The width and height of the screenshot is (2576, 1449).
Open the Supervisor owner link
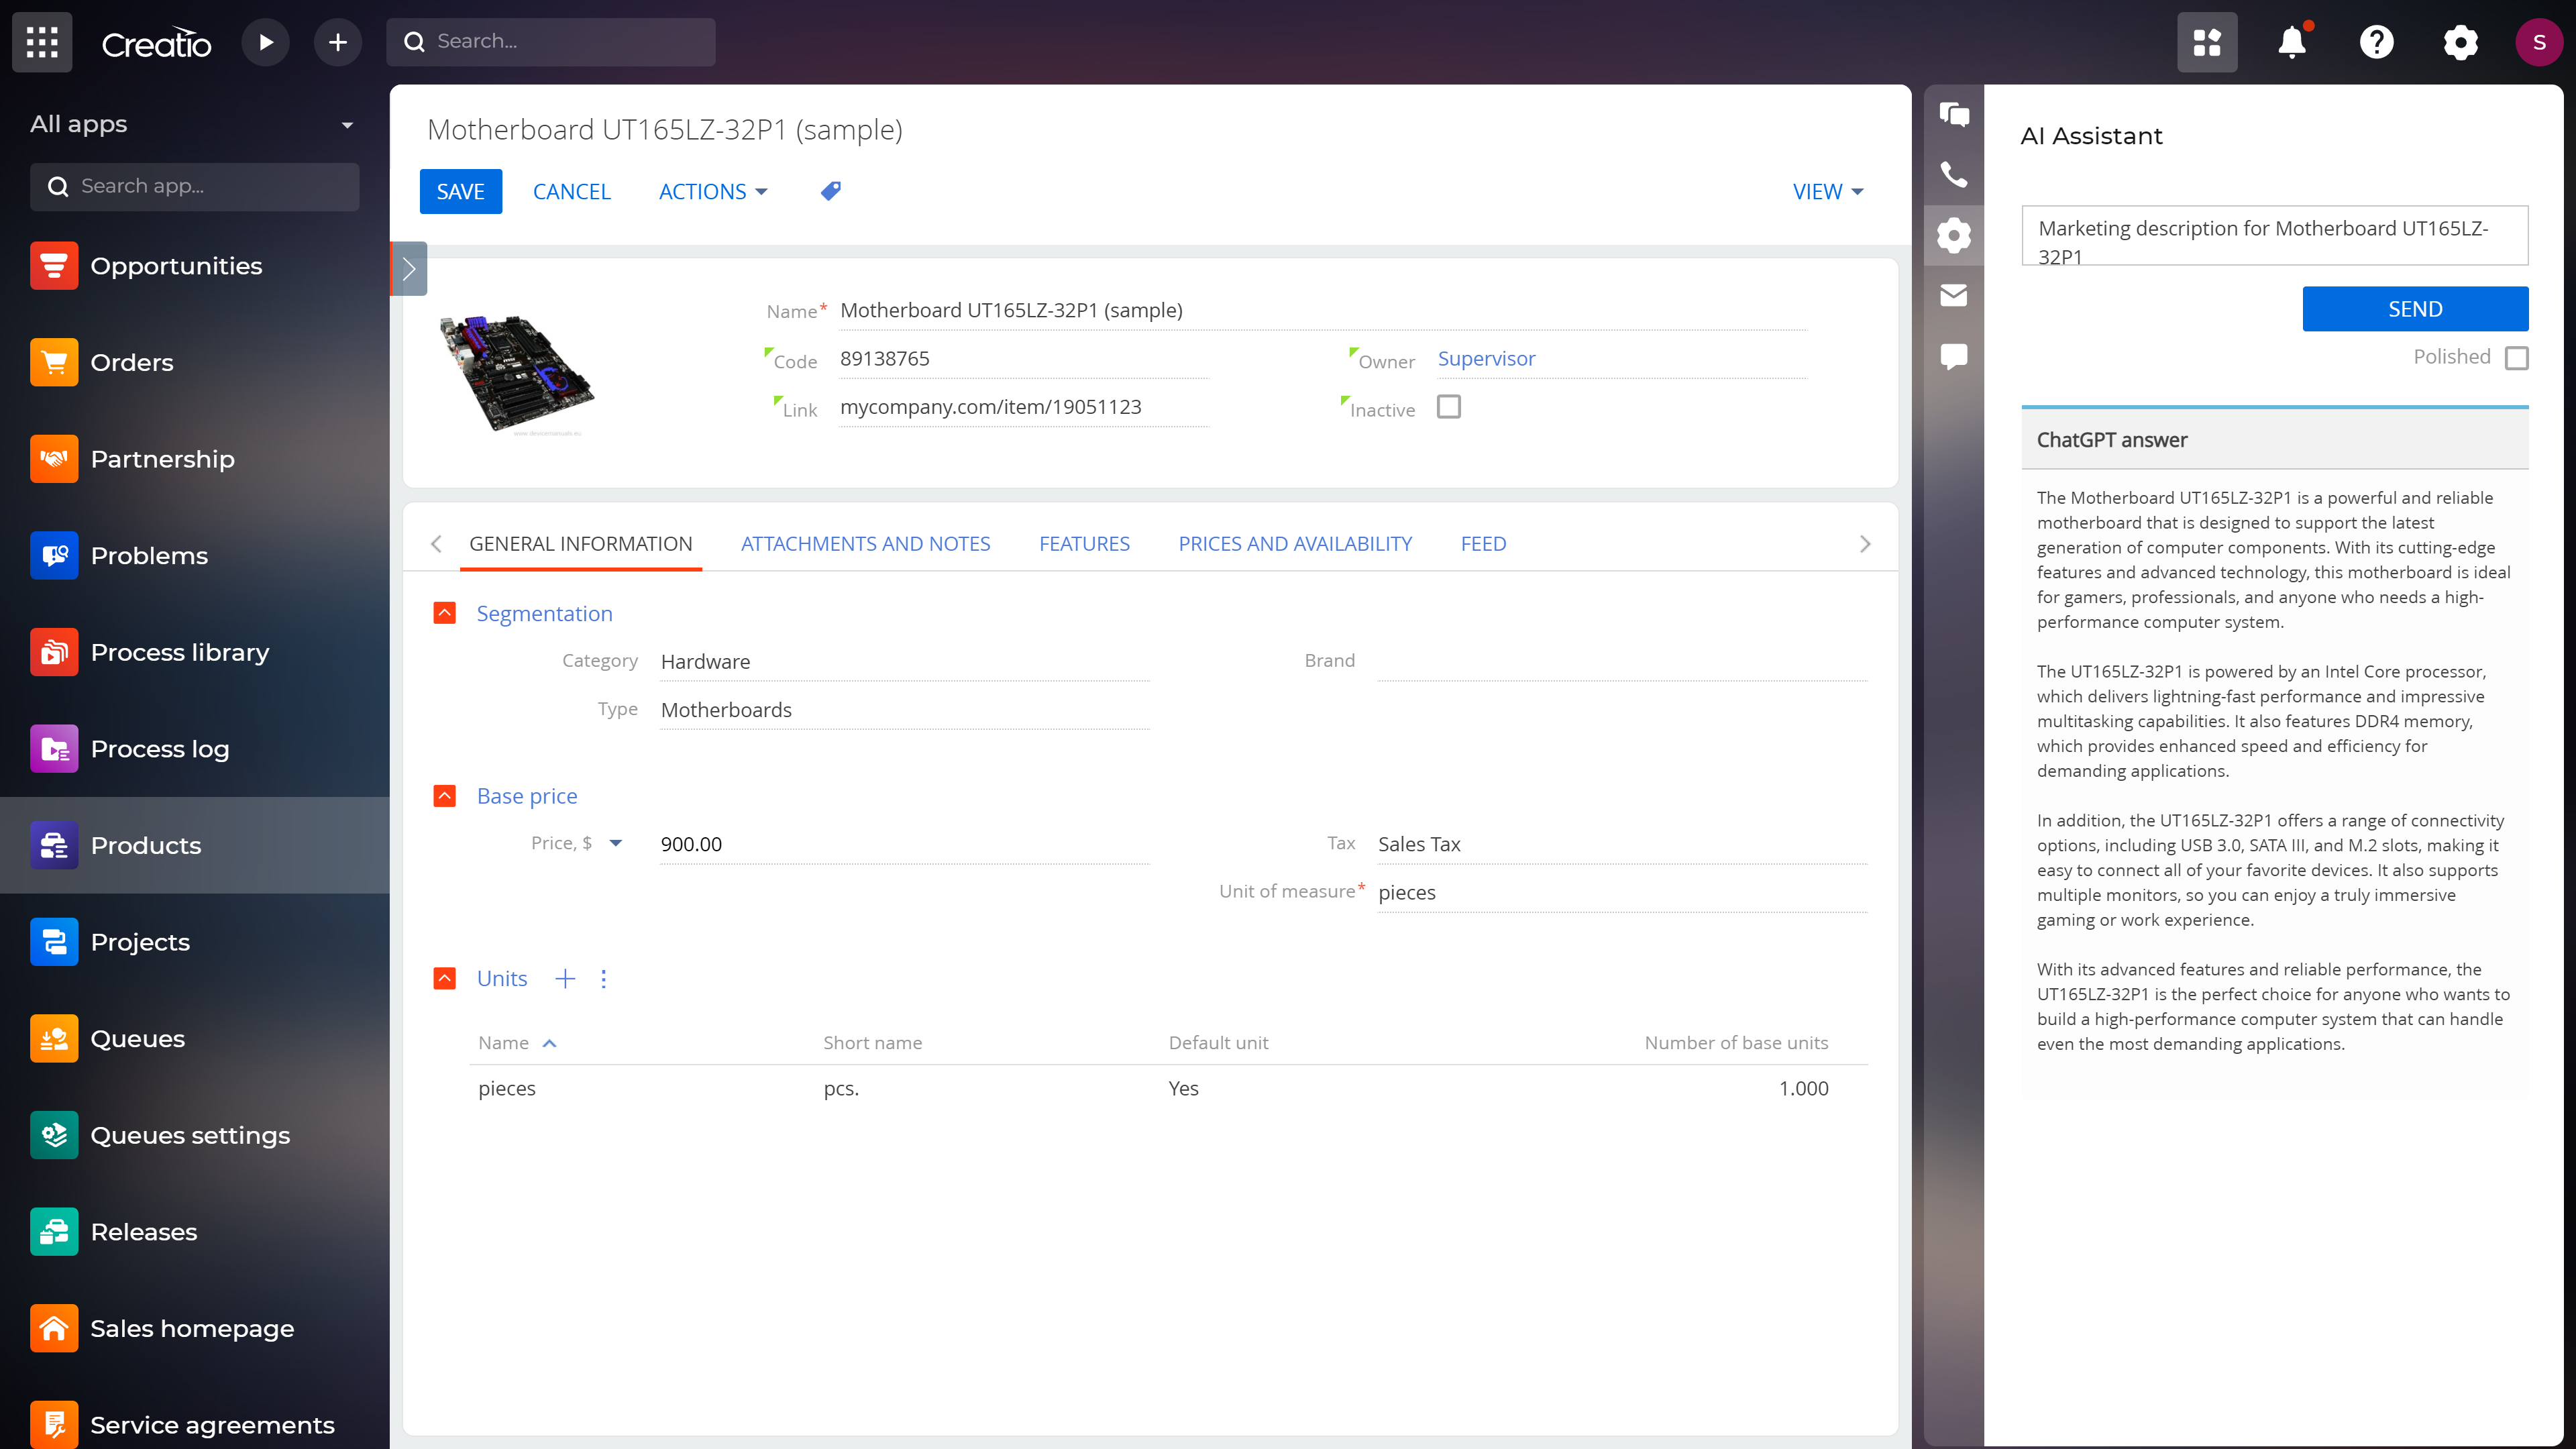click(1487, 358)
